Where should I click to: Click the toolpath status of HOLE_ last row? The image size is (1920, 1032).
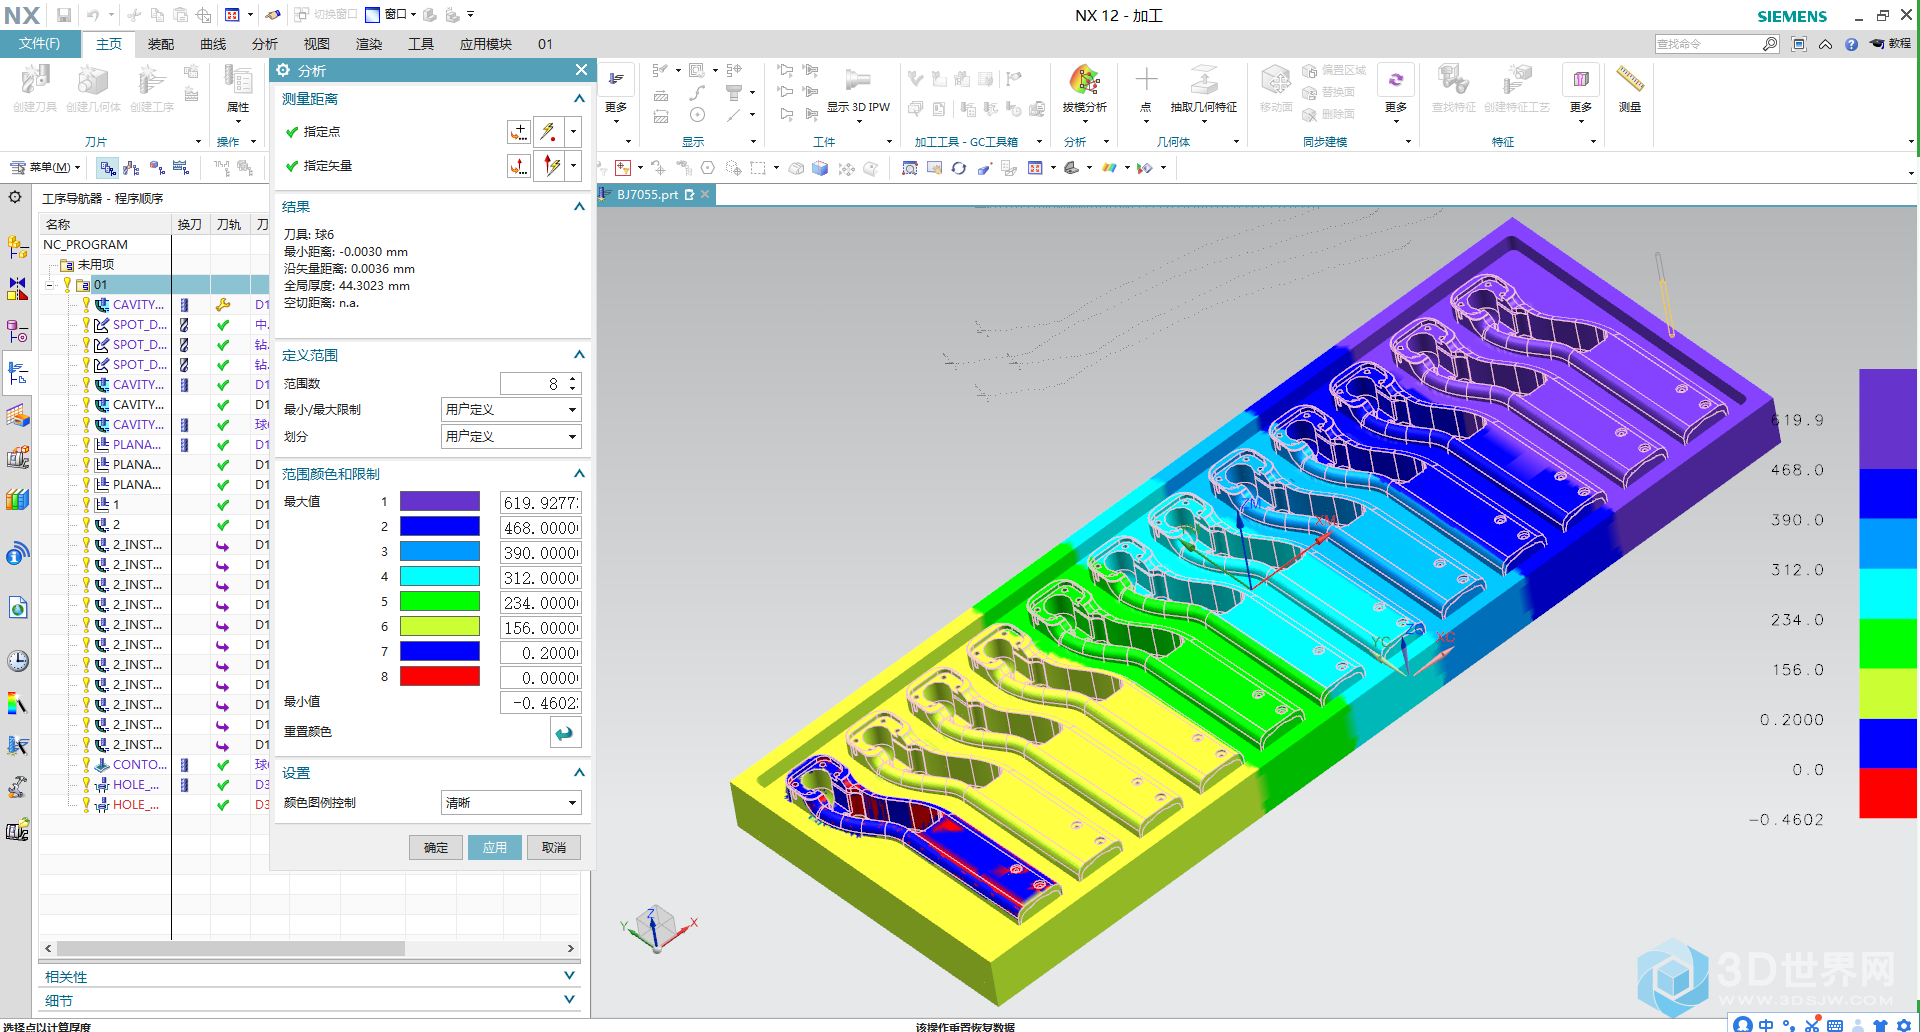click(223, 805)
